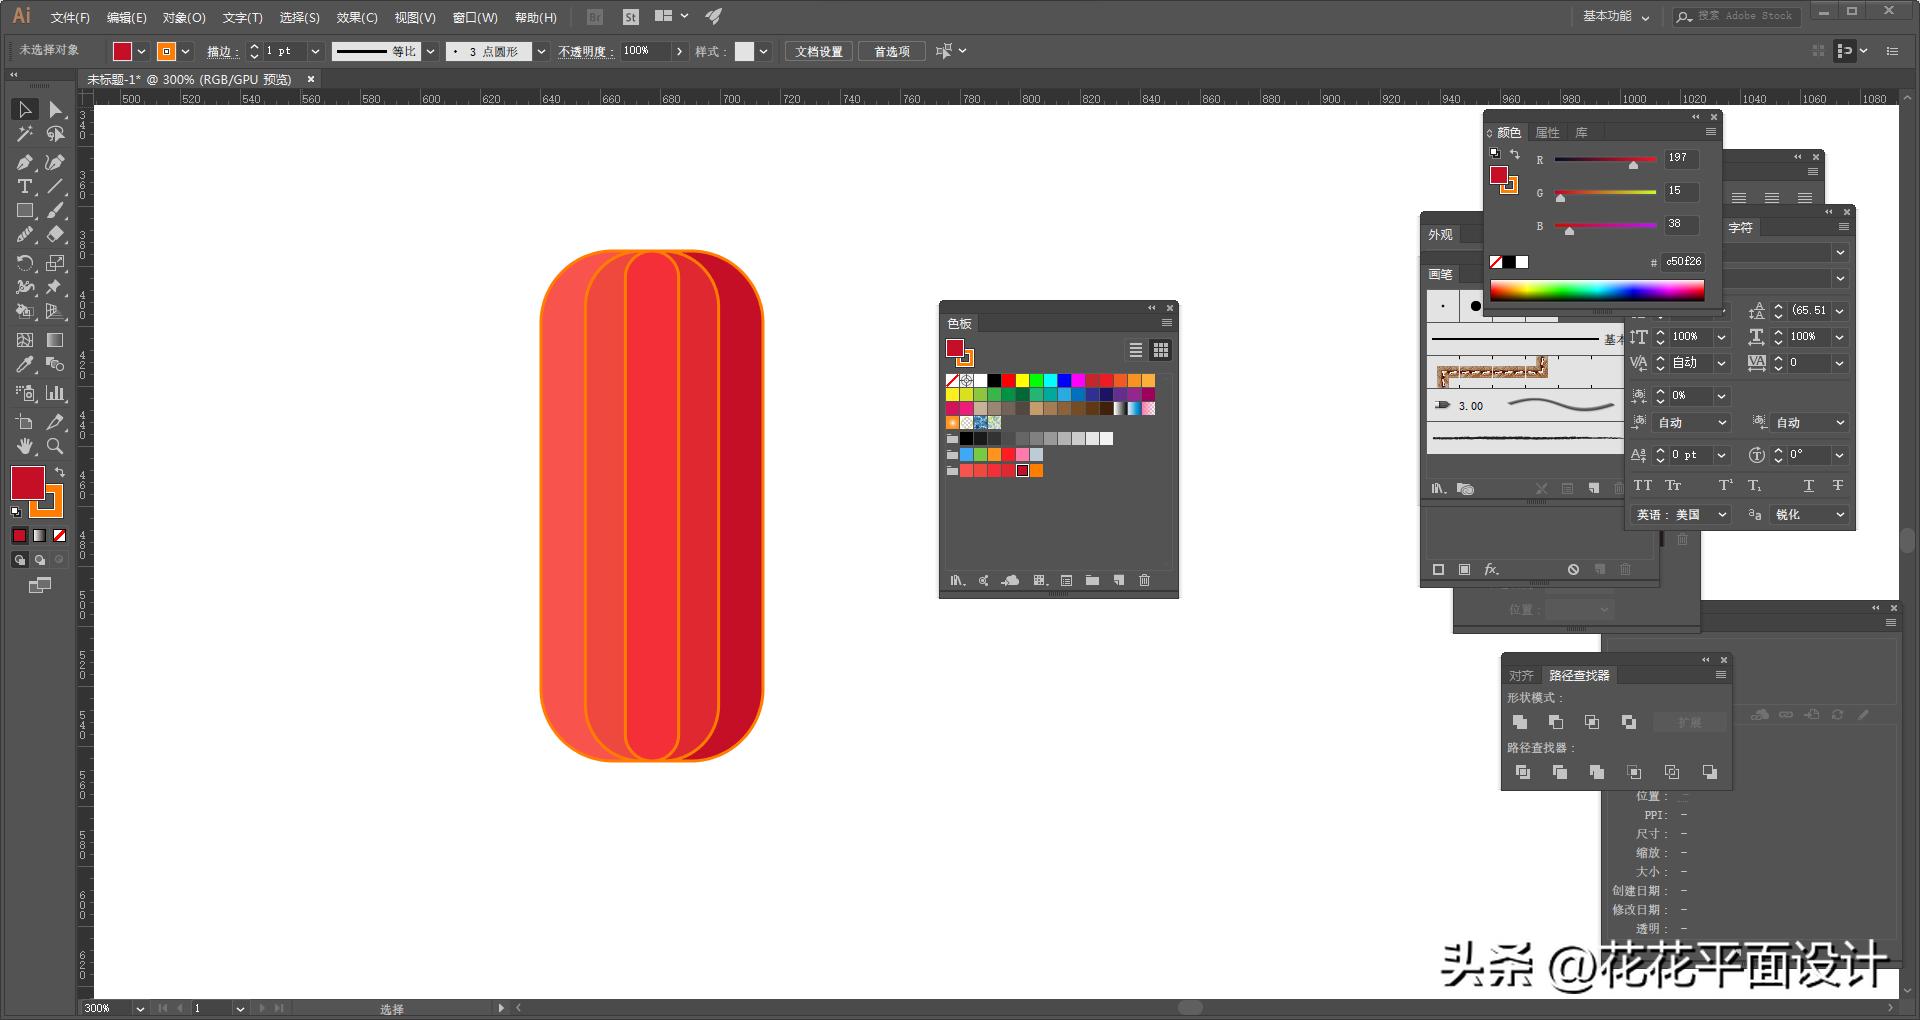Click the RGB color spectrum bar
This screenshot has width=1920, height=1020.
tap(1597, 291)
